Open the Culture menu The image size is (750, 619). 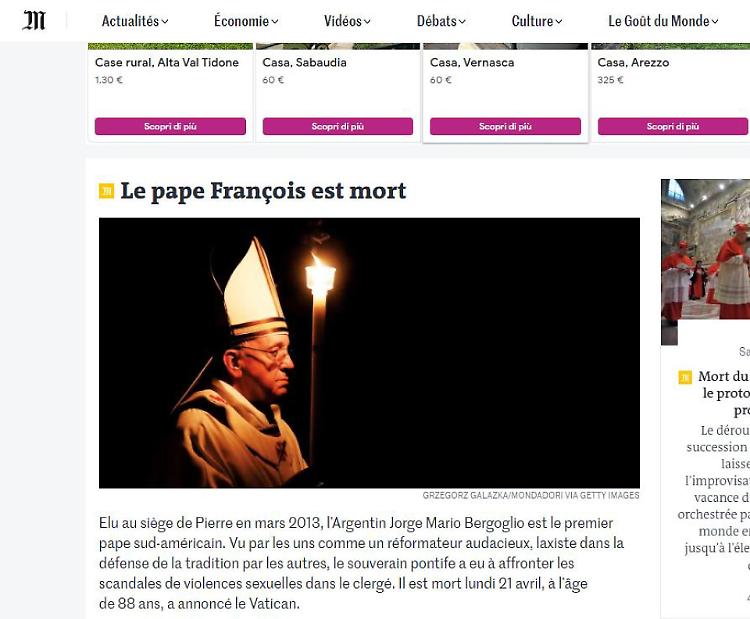pos(537,21)
